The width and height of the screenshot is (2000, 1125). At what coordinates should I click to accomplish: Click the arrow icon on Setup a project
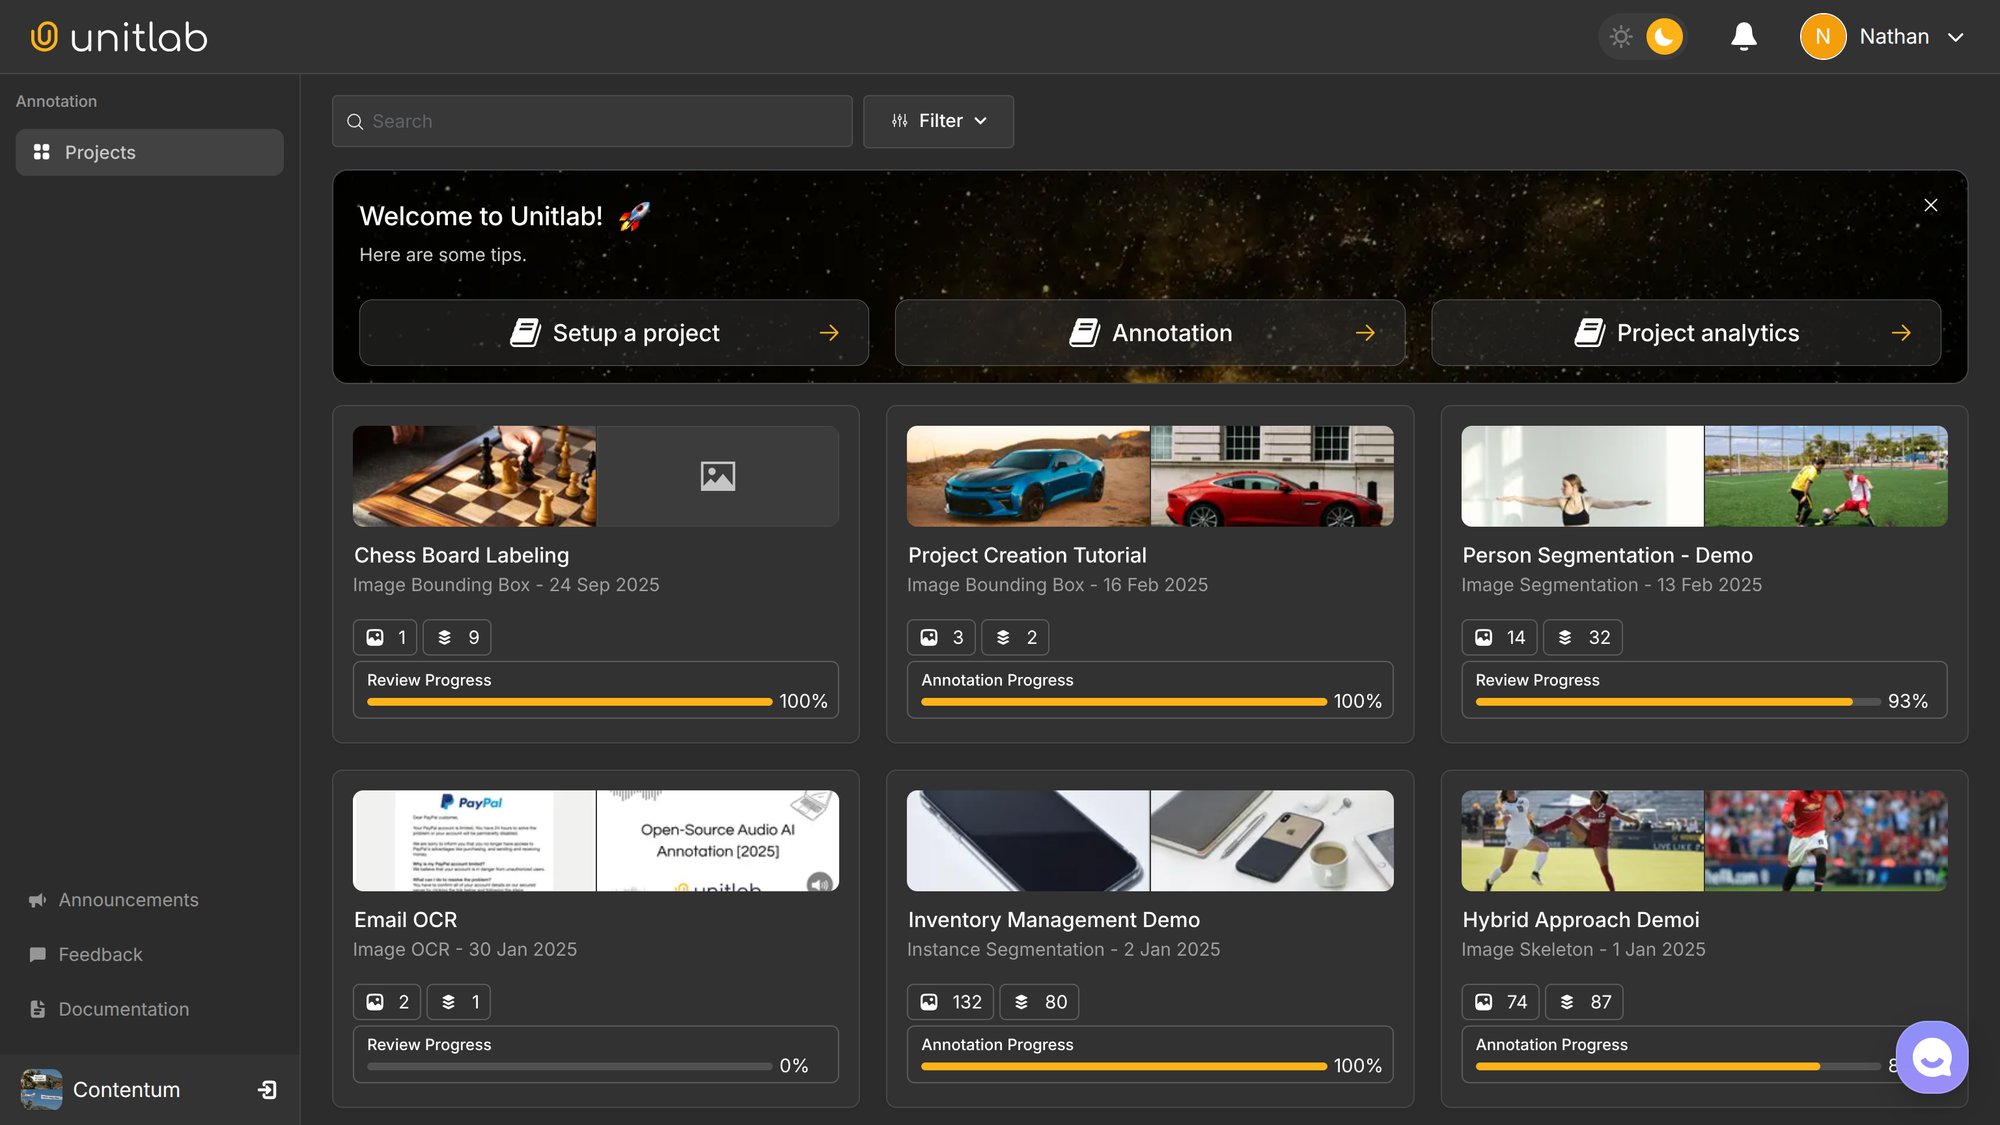pos(829,332)
